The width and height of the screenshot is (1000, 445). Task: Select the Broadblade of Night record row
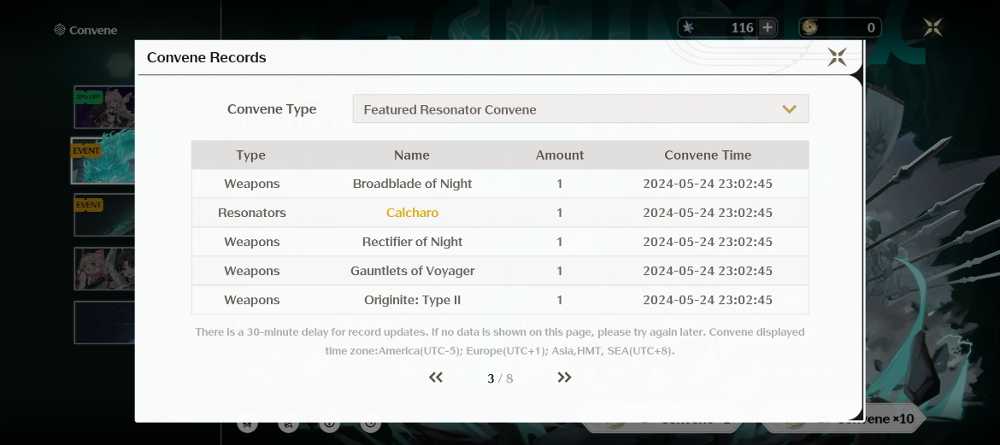point(500,184)
